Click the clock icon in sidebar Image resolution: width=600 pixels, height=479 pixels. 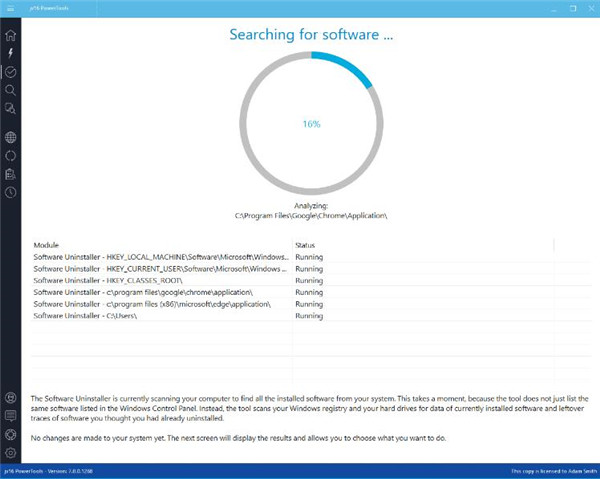click(10, 192)
